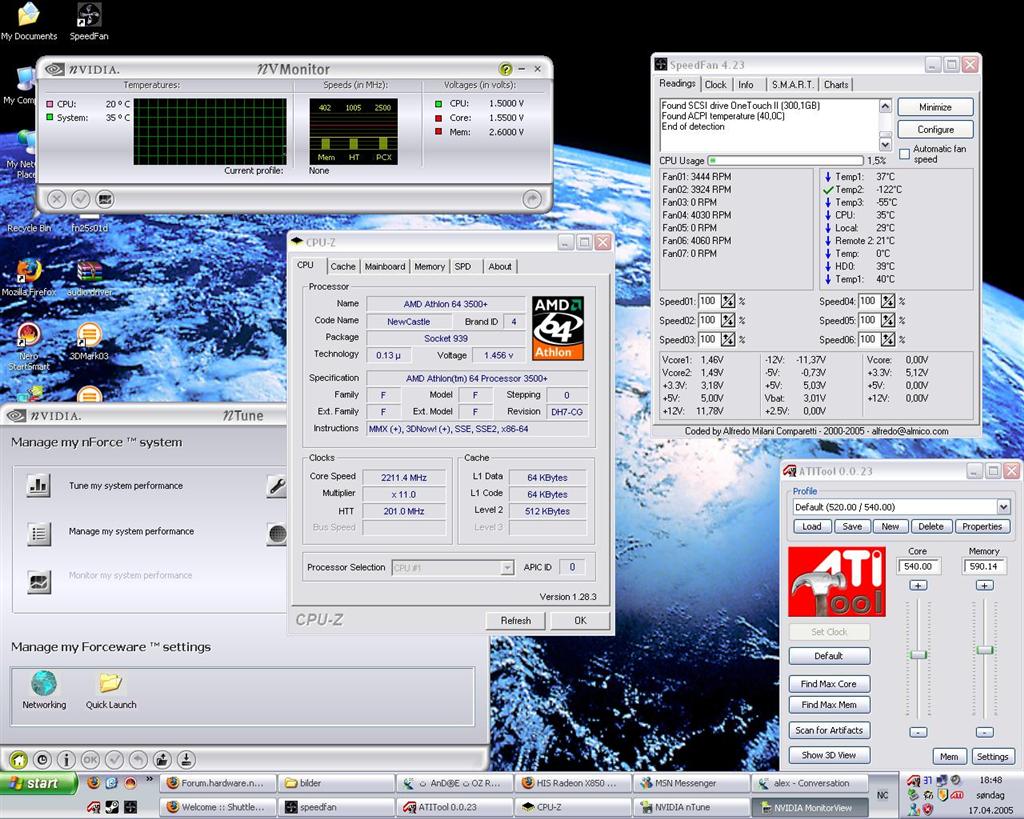Open the Quick Launch folder icon in nTune
Image resolution: width=1024 pixels, height=819 pixels.
pyautogui.click(x=110, y=683)
